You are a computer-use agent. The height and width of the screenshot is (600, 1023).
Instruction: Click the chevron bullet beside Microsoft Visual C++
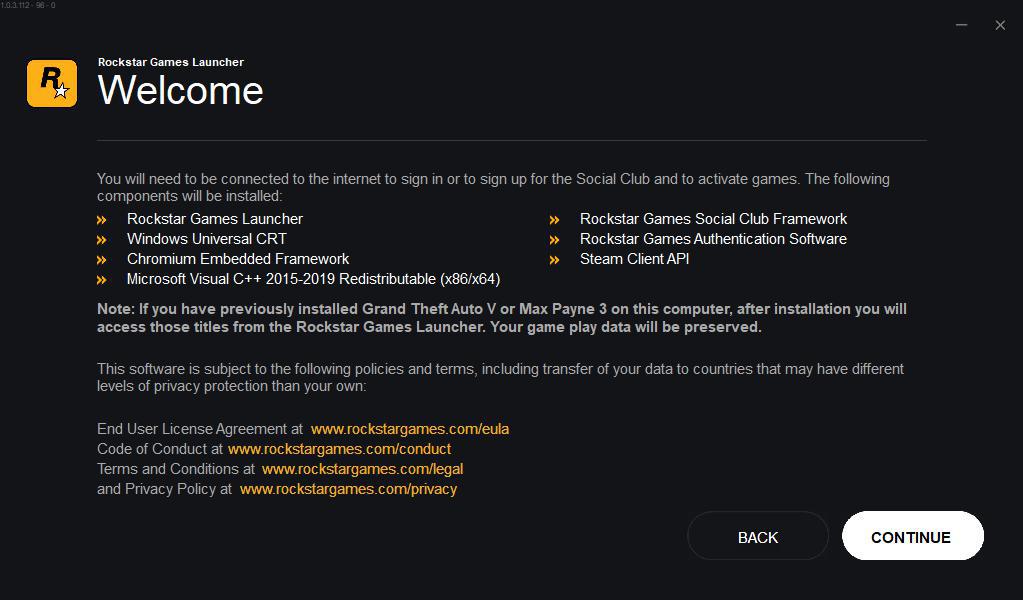102,280
